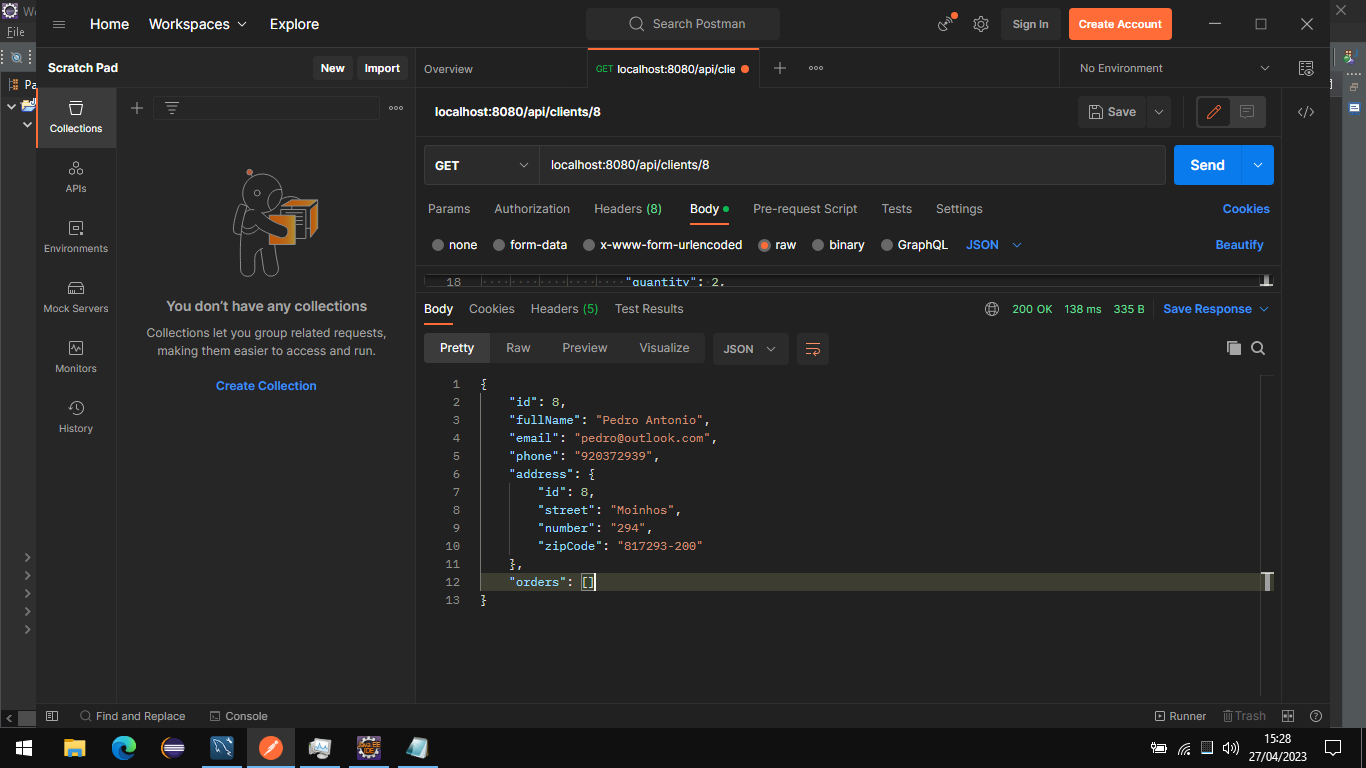Open the Environments sidebar section
1366x768 pixels.
pos(76,237)
